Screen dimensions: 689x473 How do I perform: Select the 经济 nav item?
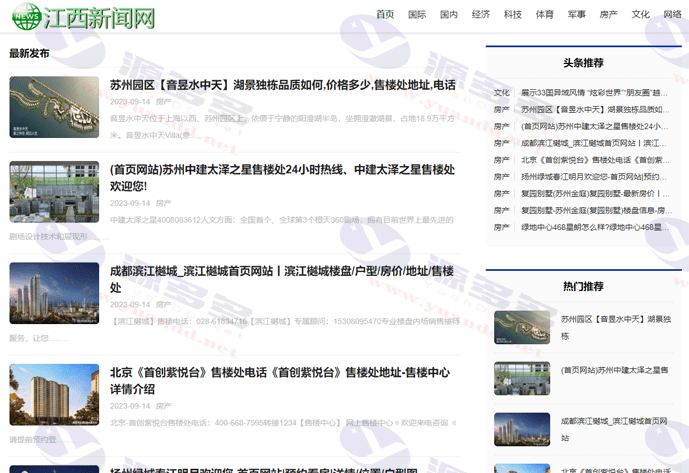pyautogui.click(x=481, y=15)
